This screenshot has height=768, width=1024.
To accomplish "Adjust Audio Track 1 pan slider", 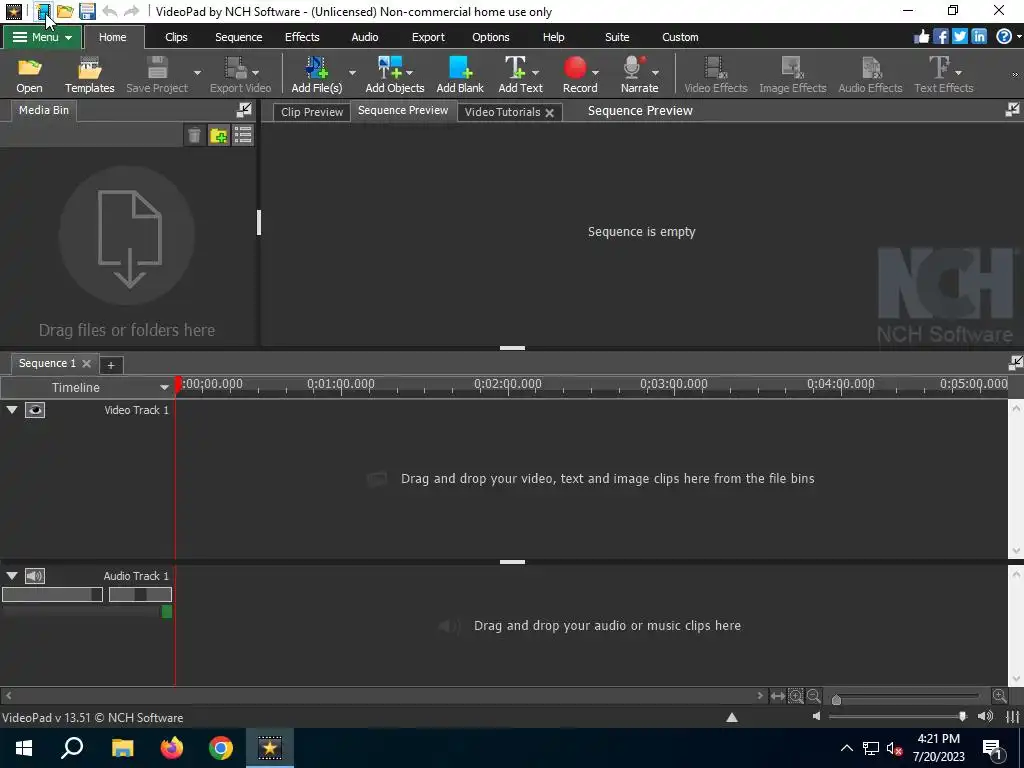I will (x=140, y=594).
